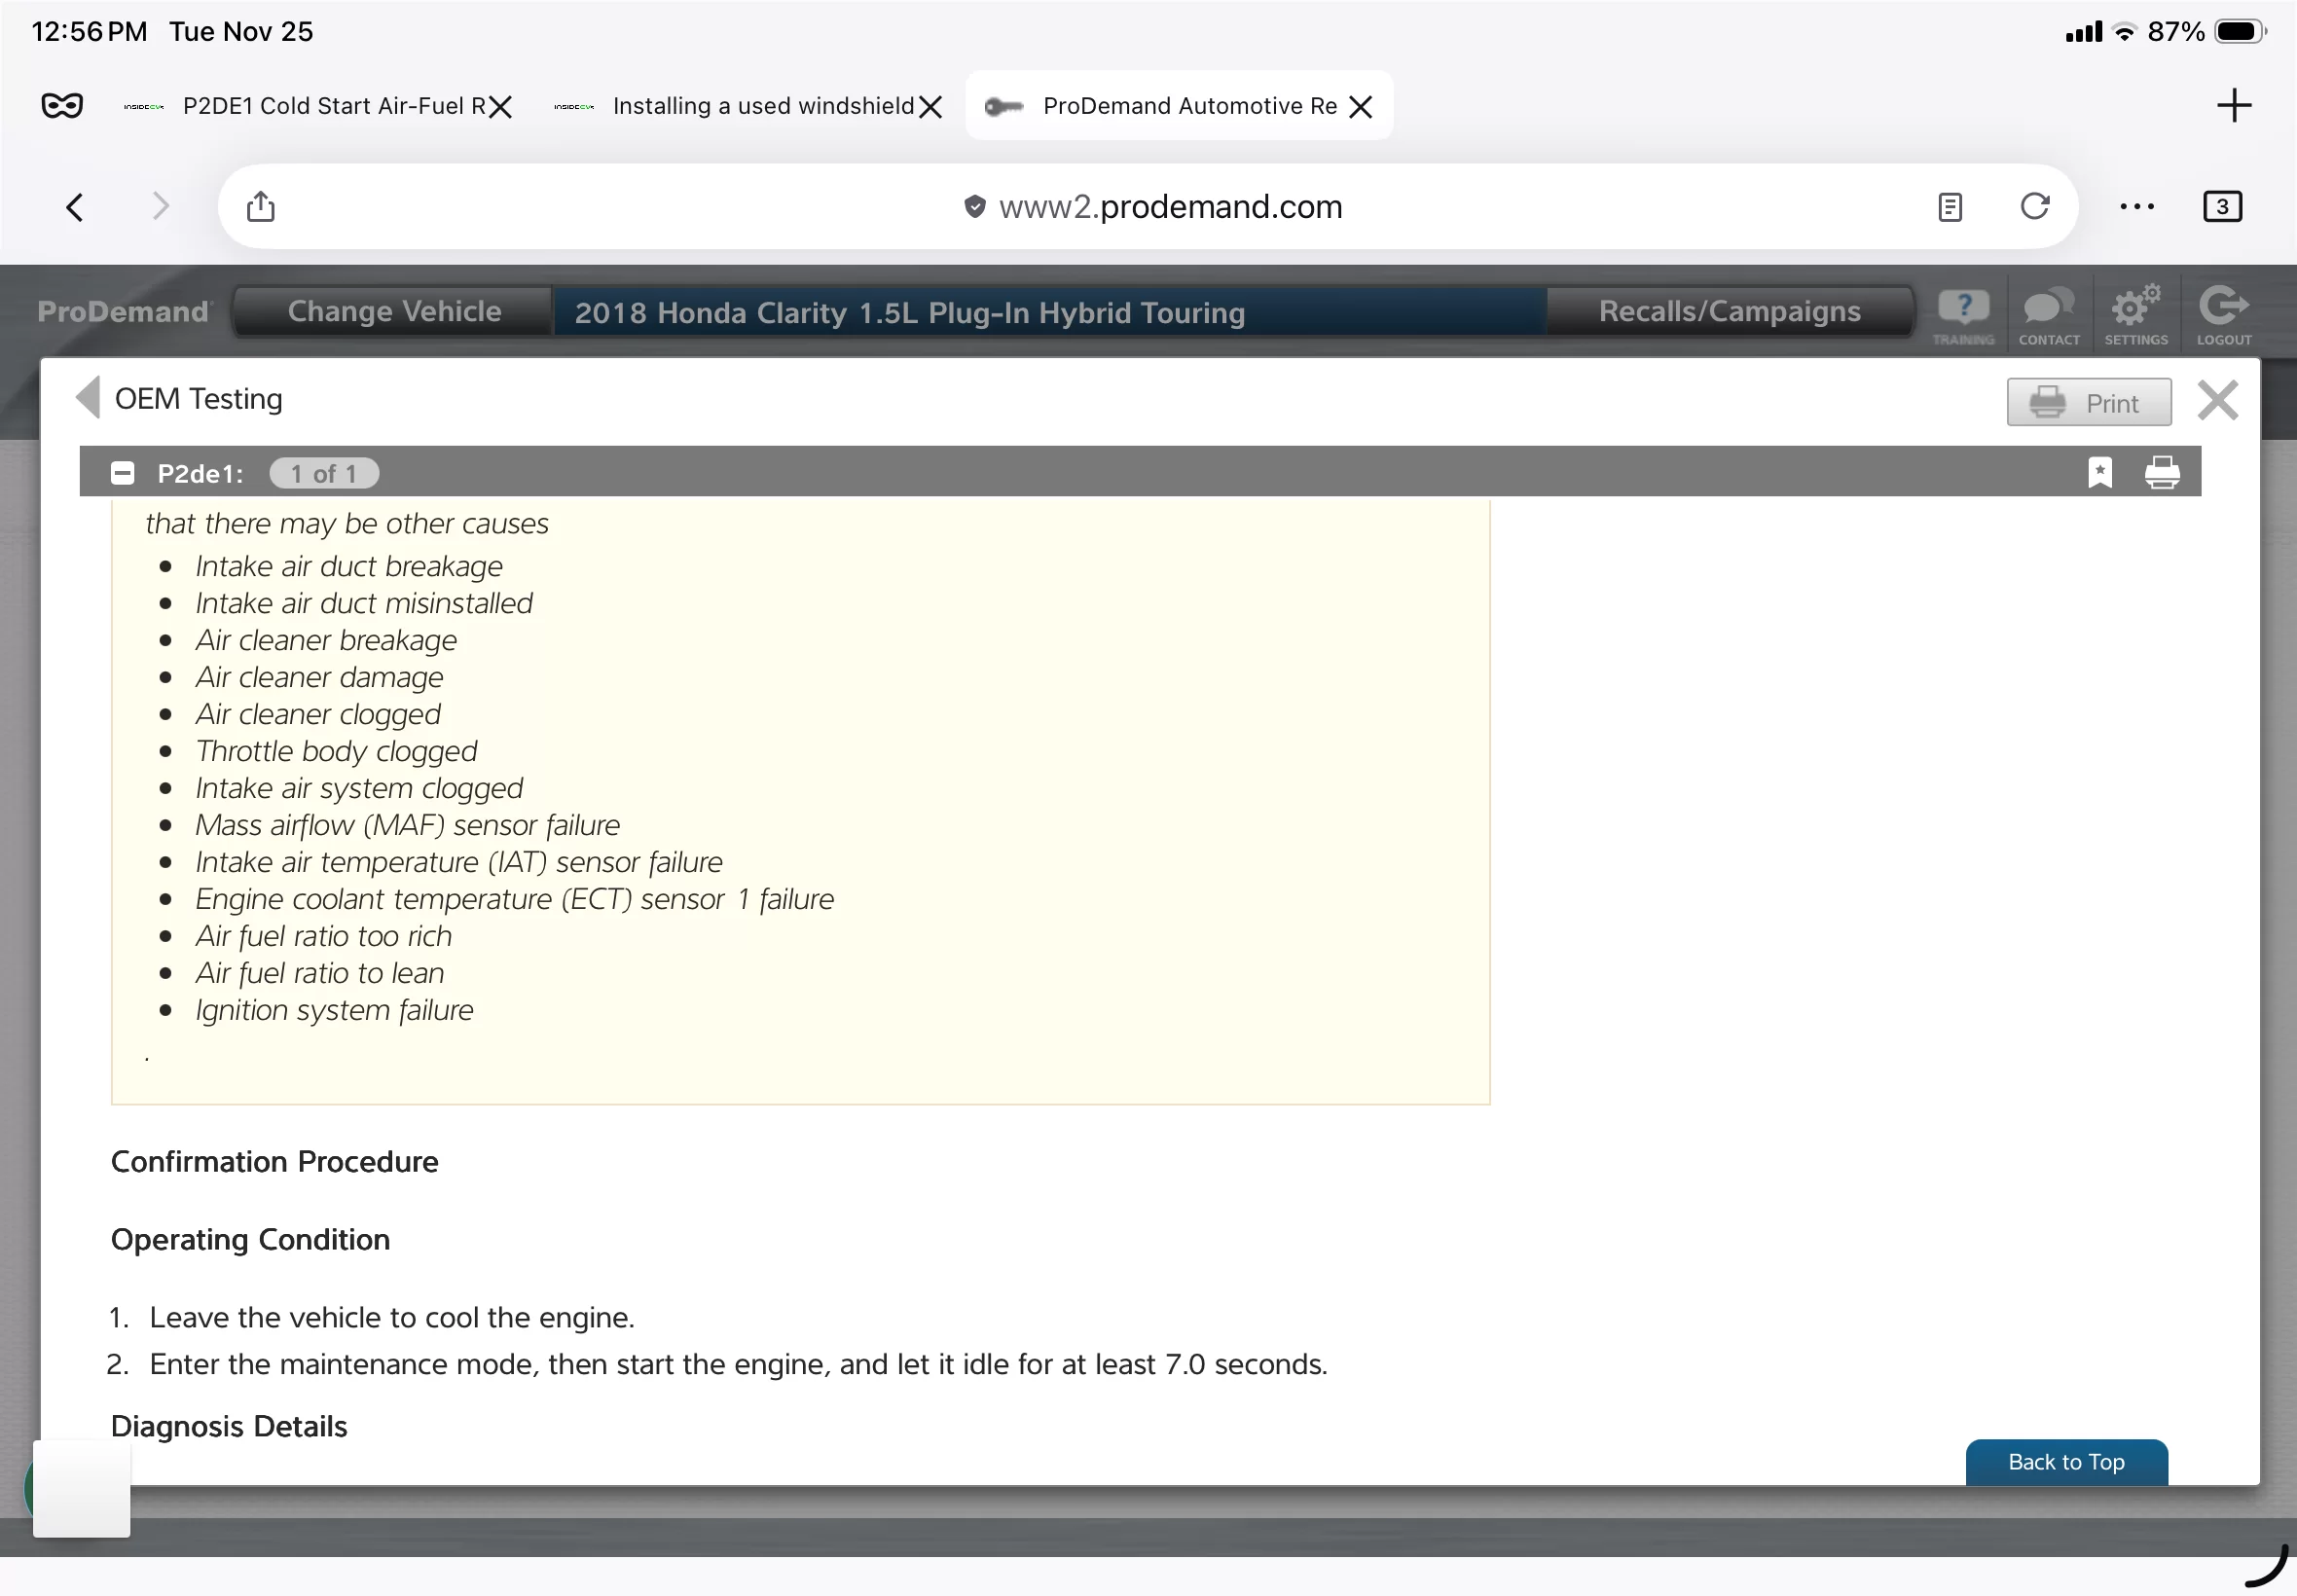Open tab overview showing 3 tabs
Screen dimensions: 2297x1596
click(2221, 207)
